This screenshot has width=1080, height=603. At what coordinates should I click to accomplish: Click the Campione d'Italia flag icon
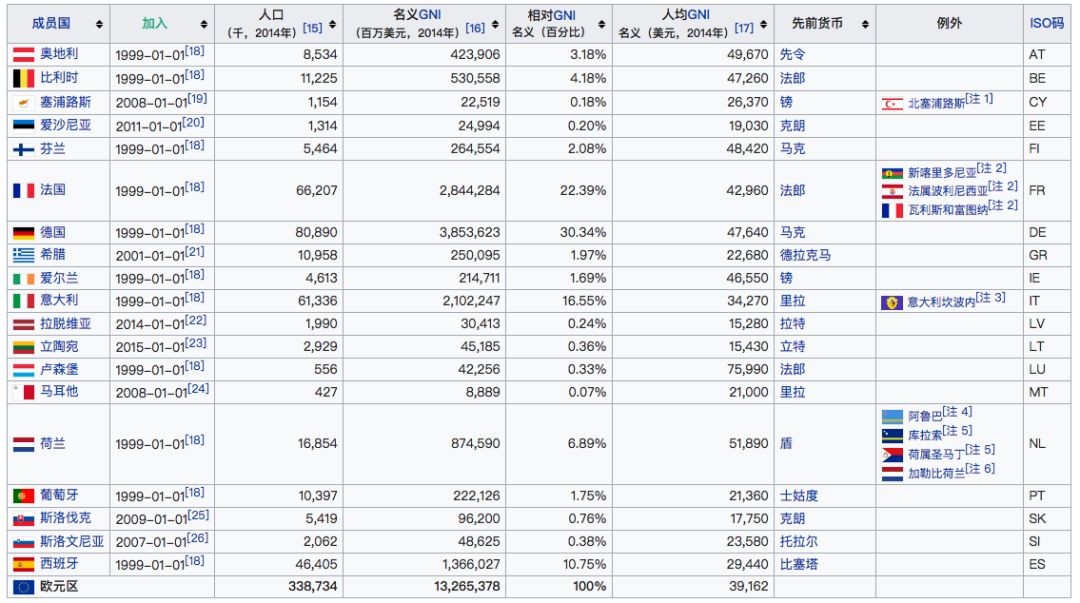pos(892,303)
